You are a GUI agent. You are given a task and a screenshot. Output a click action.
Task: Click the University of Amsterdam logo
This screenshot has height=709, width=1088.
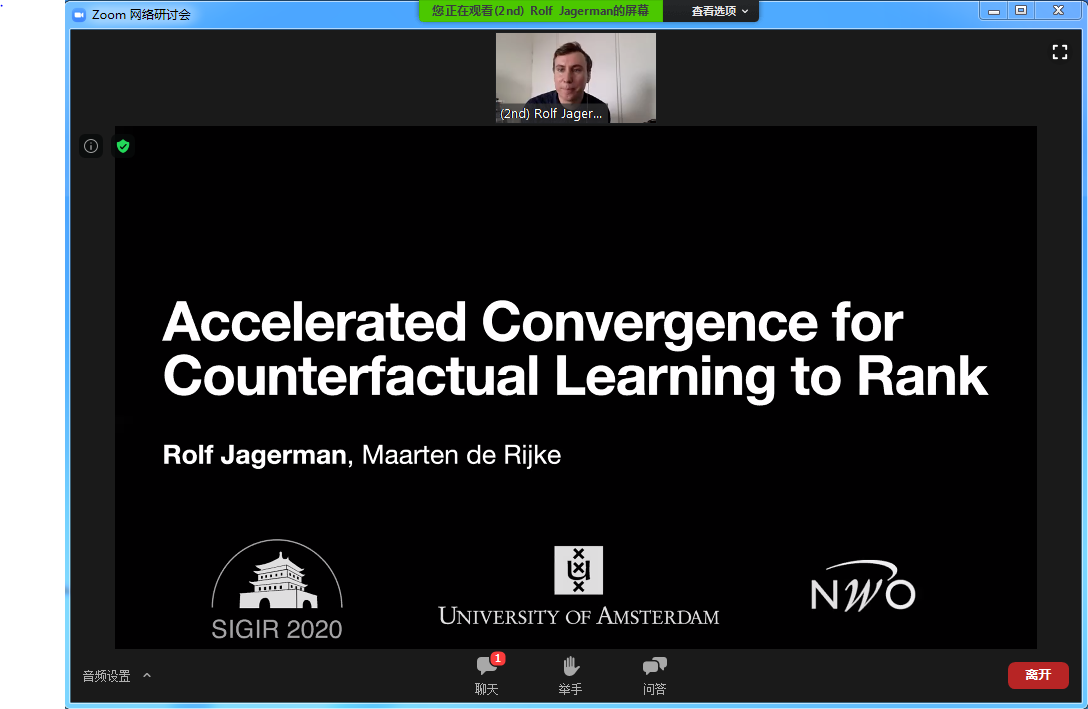[578, 586]
